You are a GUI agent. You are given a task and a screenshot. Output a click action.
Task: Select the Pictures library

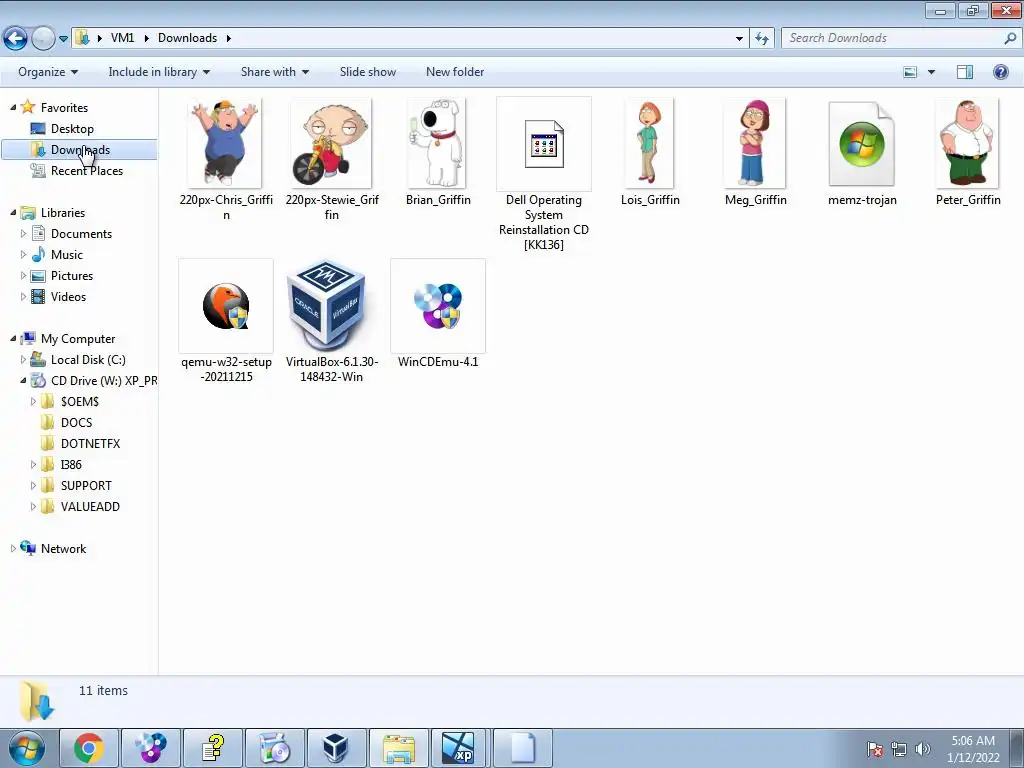point(72,276)
